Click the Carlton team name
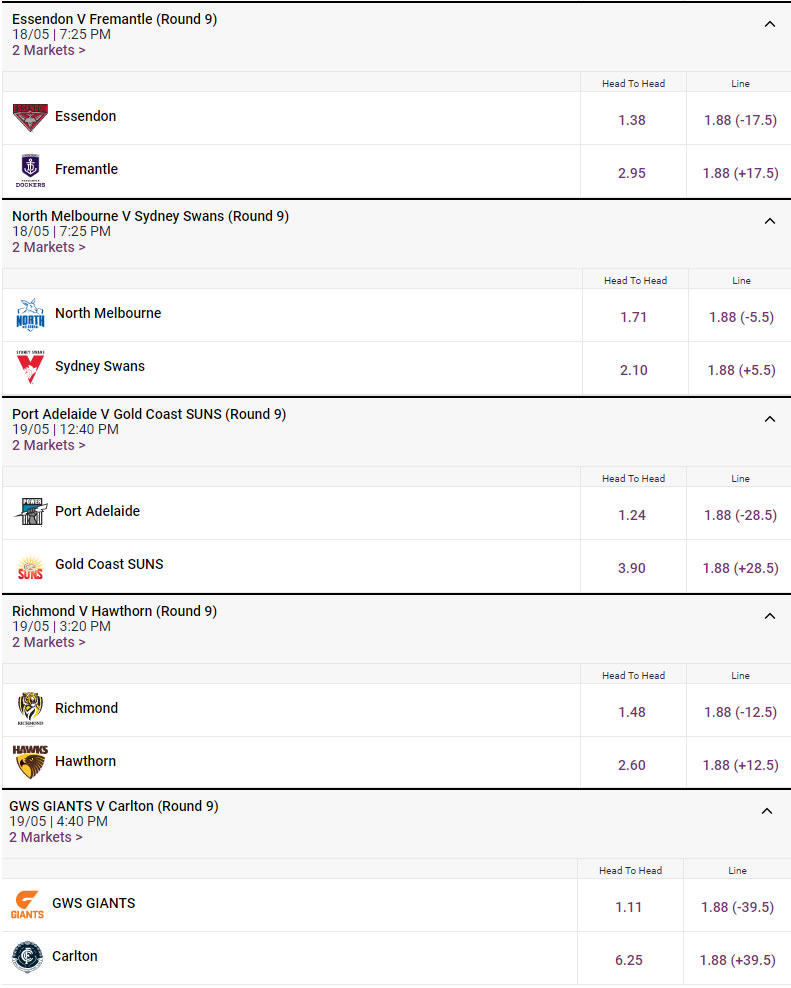The height and width of the screenshot is (988, 791). tap(75, 956)
